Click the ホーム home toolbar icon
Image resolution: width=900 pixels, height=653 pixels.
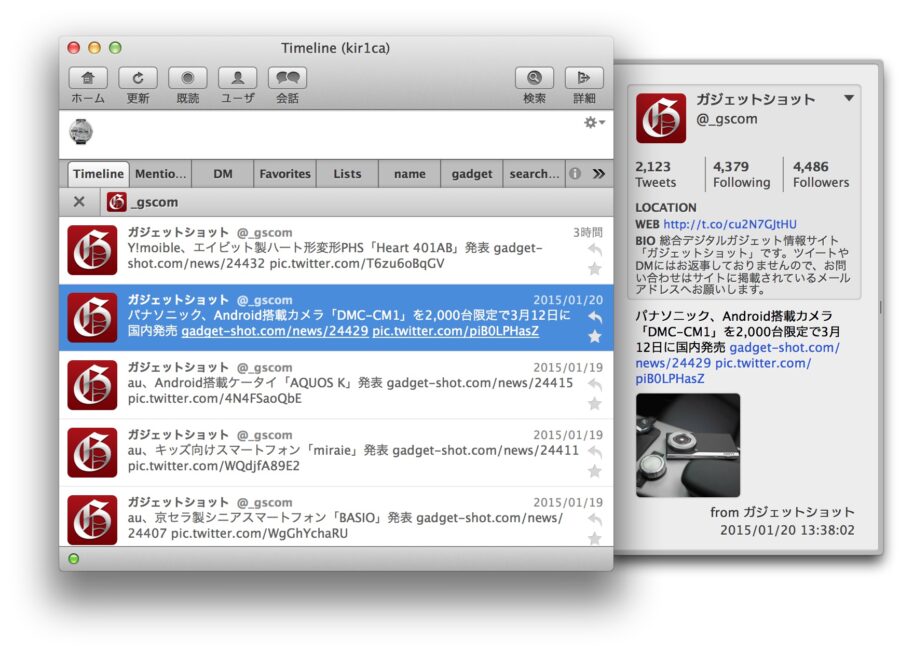[88, 78]
